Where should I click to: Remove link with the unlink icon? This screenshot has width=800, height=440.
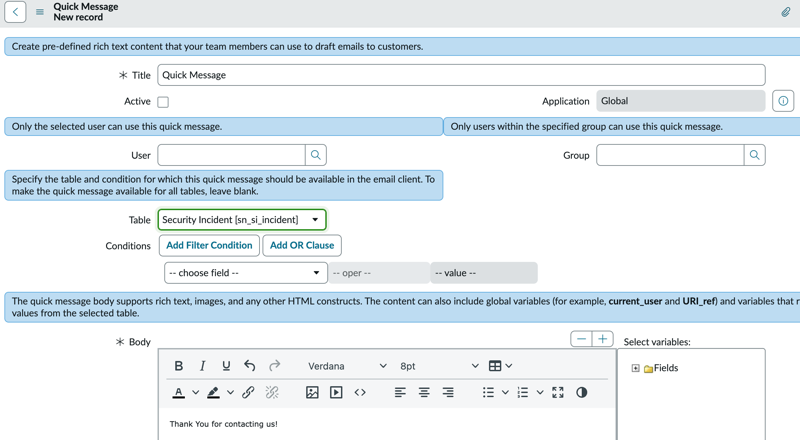pyautogui.click(x=272, y=393)
